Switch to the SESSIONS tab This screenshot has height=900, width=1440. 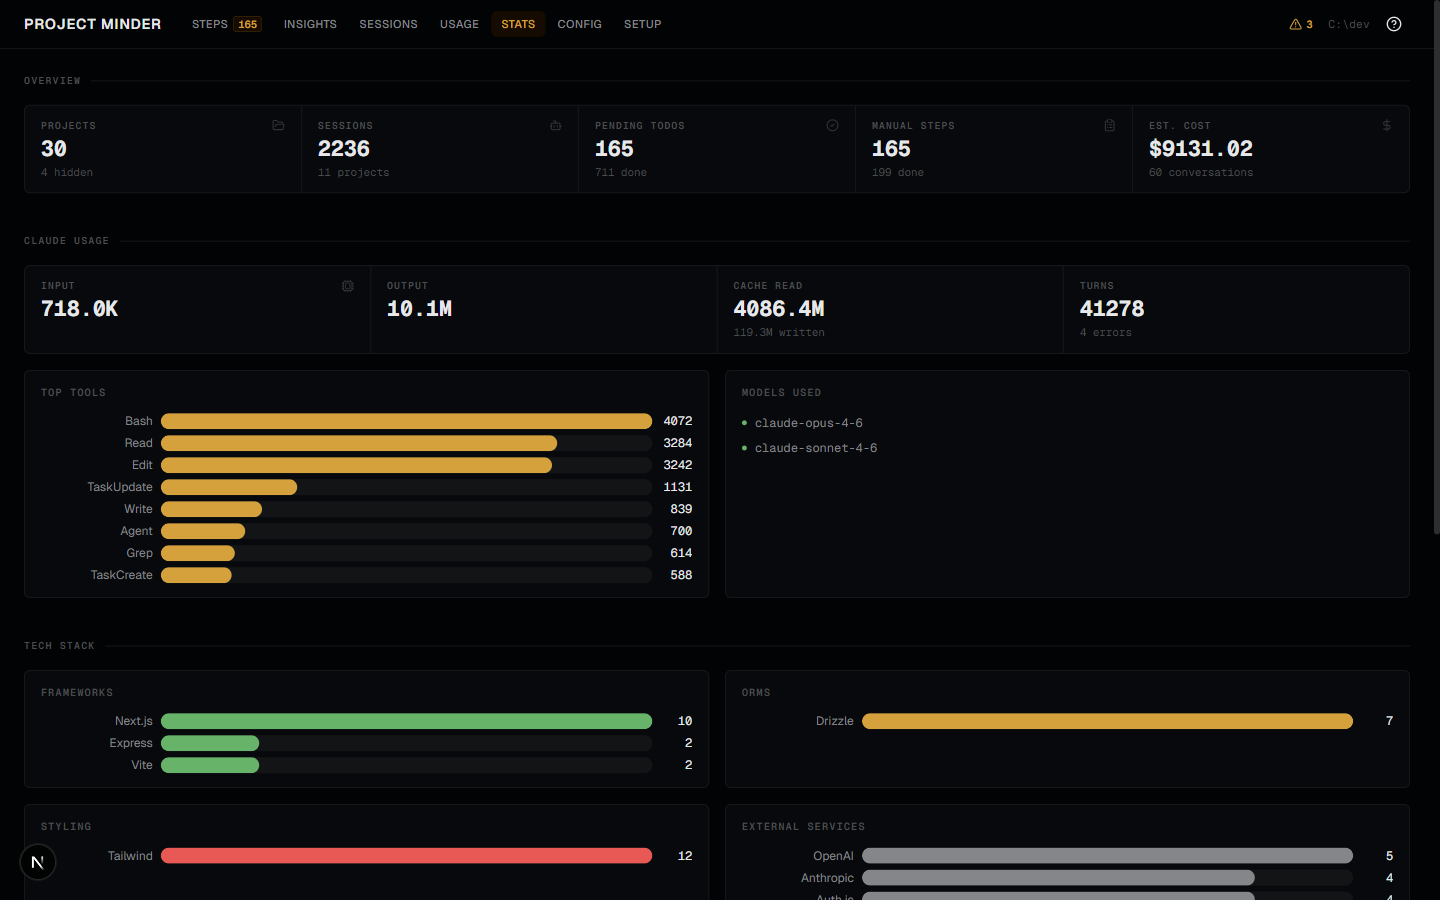click(388, 23)
